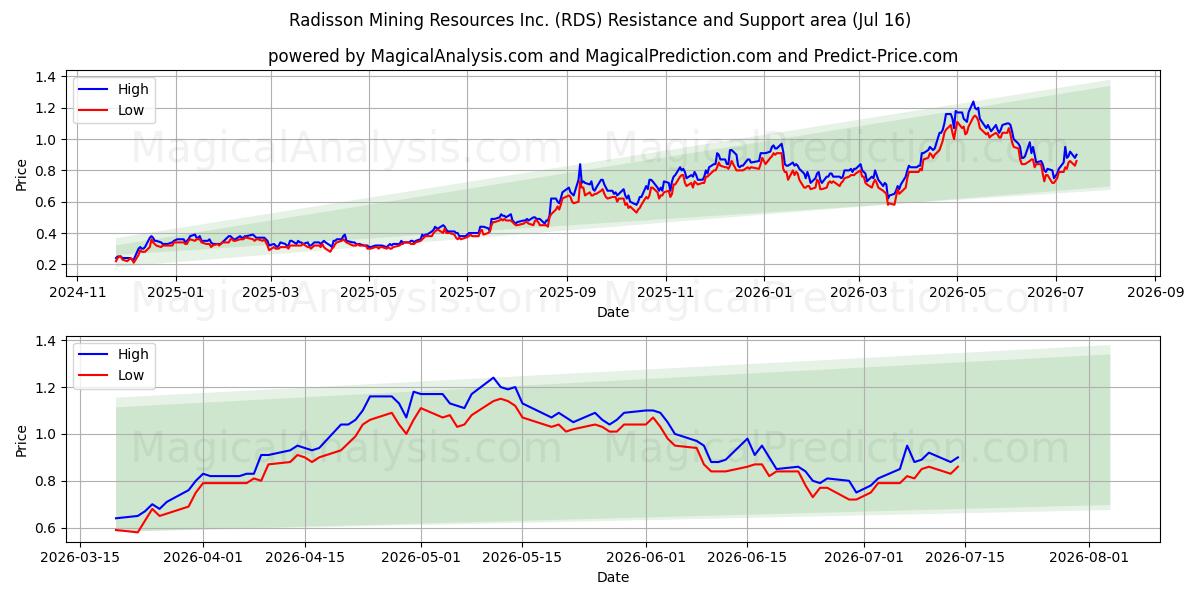Click High legend entry in the 2024-11 chart
The height and width of the screenshot is (600, 1200).
tap(113, 89)
